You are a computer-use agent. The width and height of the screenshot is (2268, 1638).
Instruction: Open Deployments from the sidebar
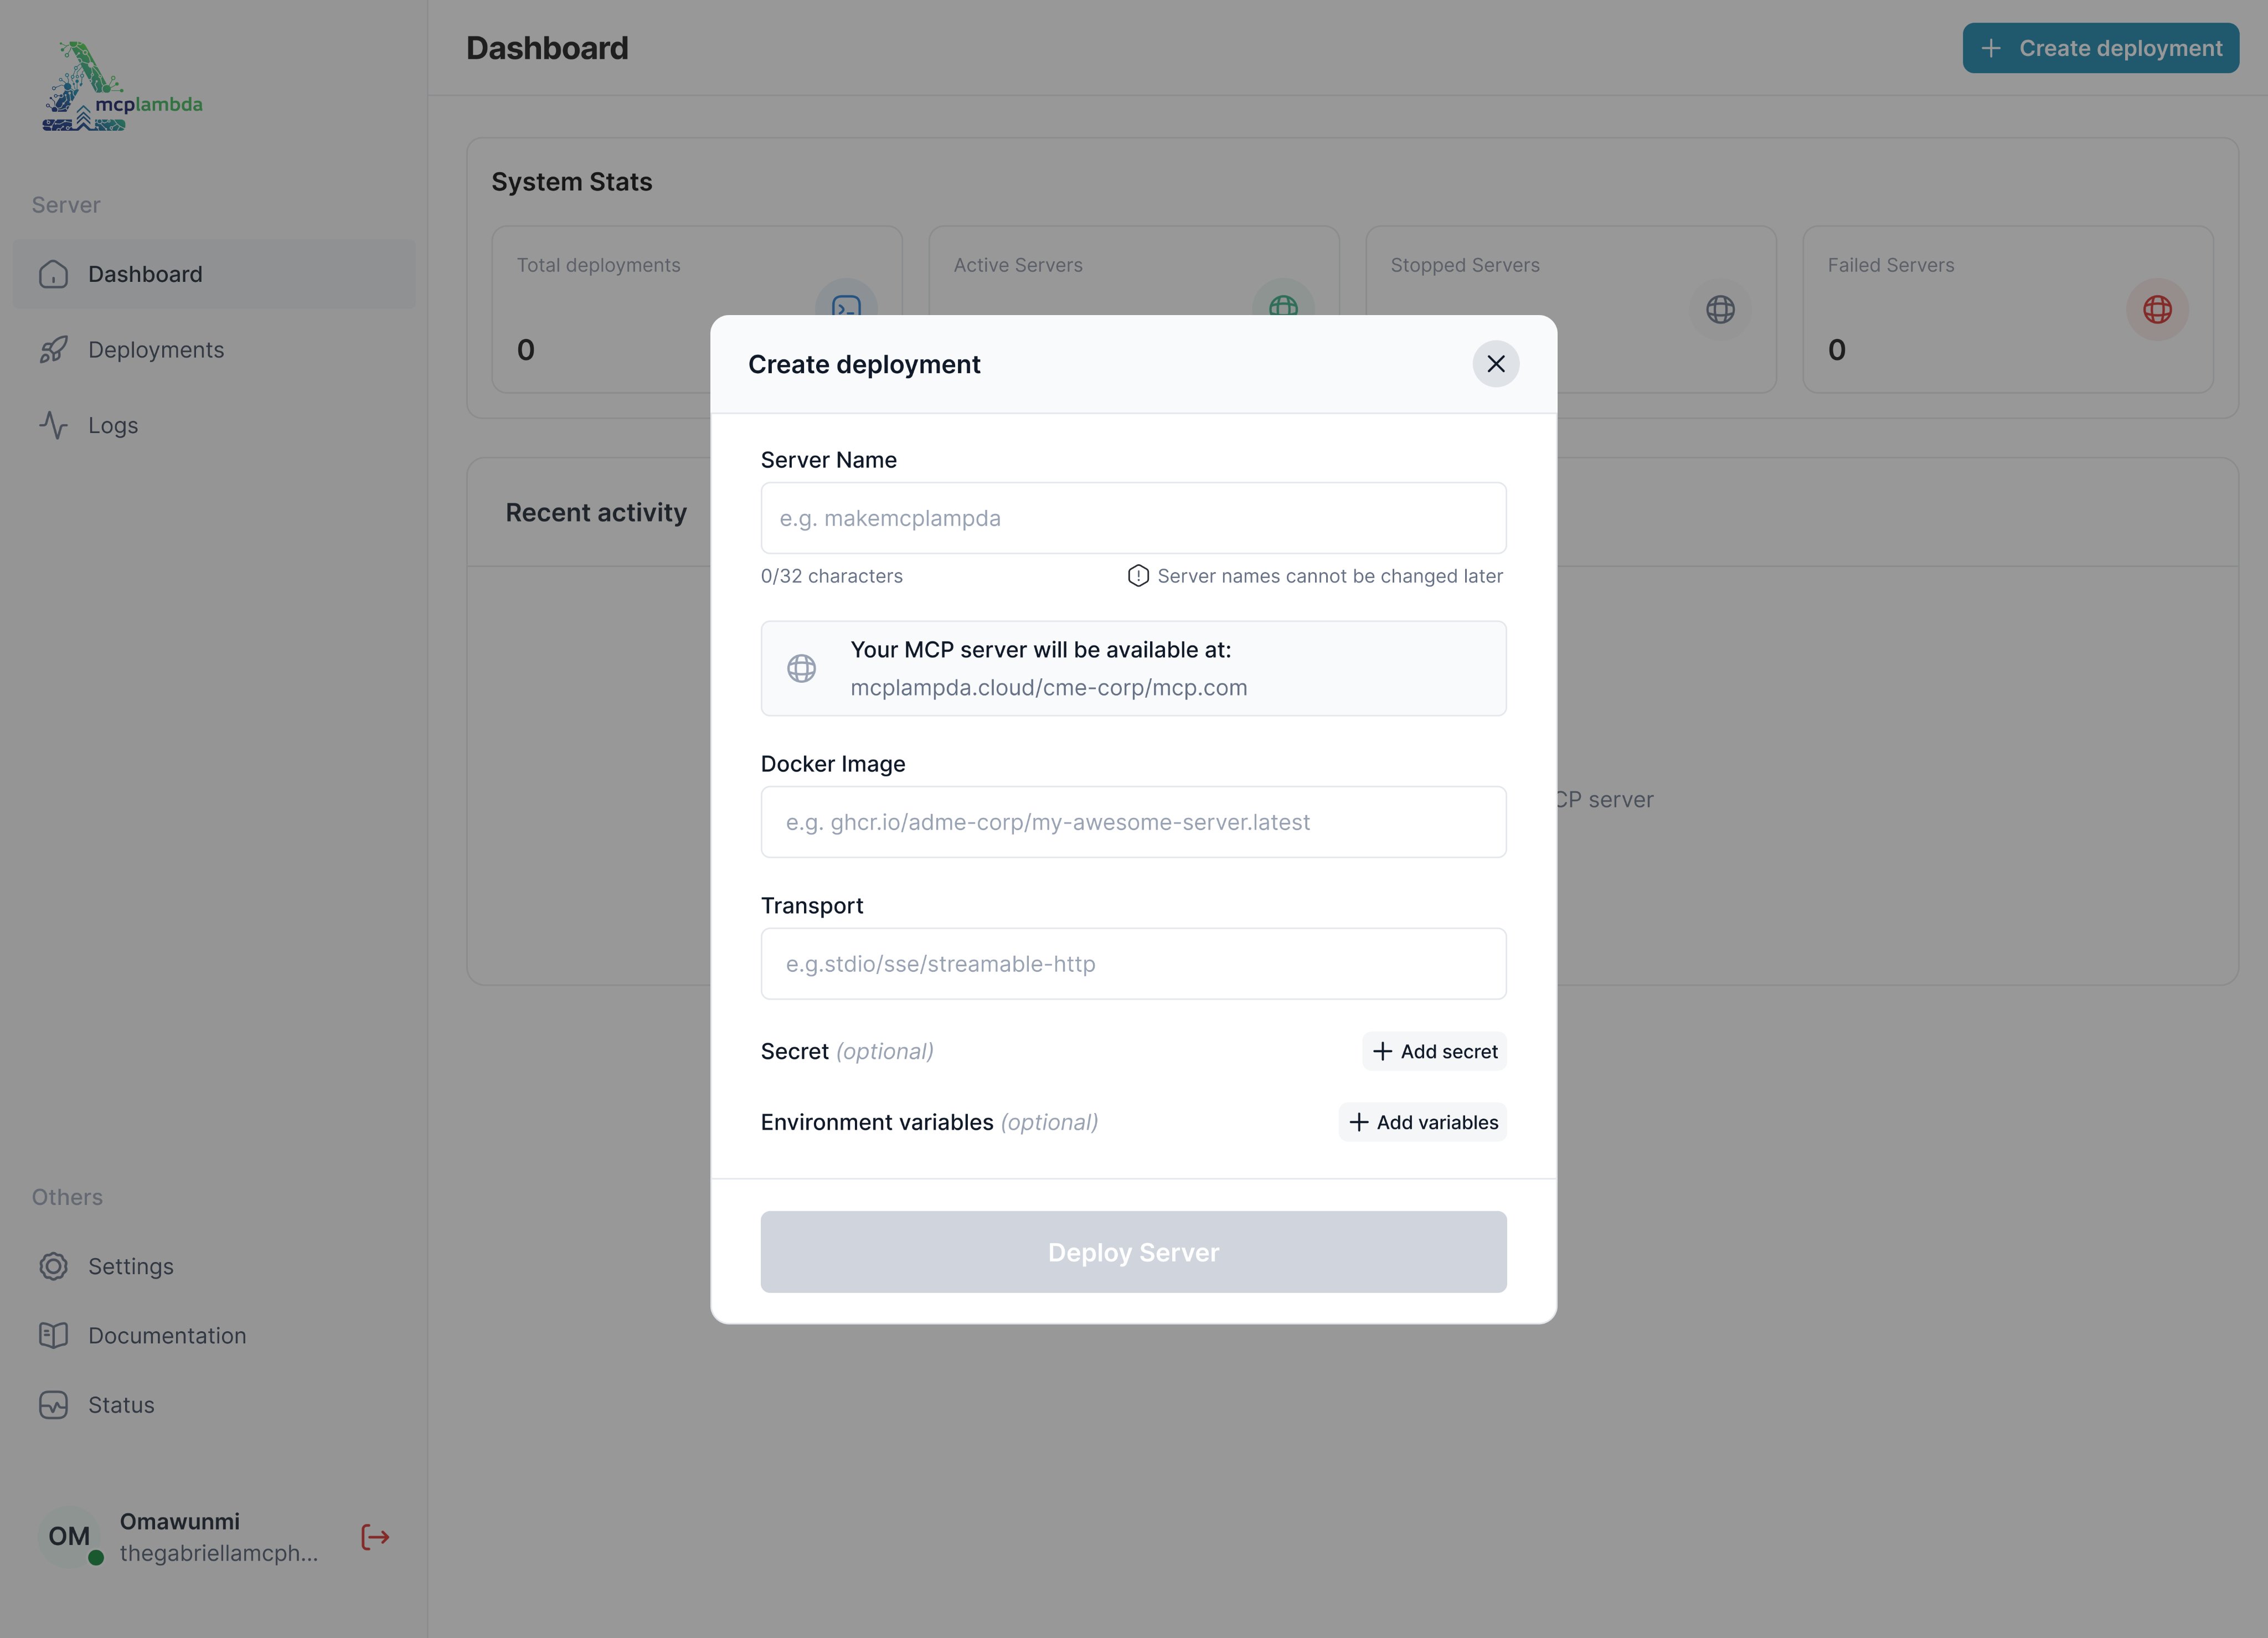156,350
